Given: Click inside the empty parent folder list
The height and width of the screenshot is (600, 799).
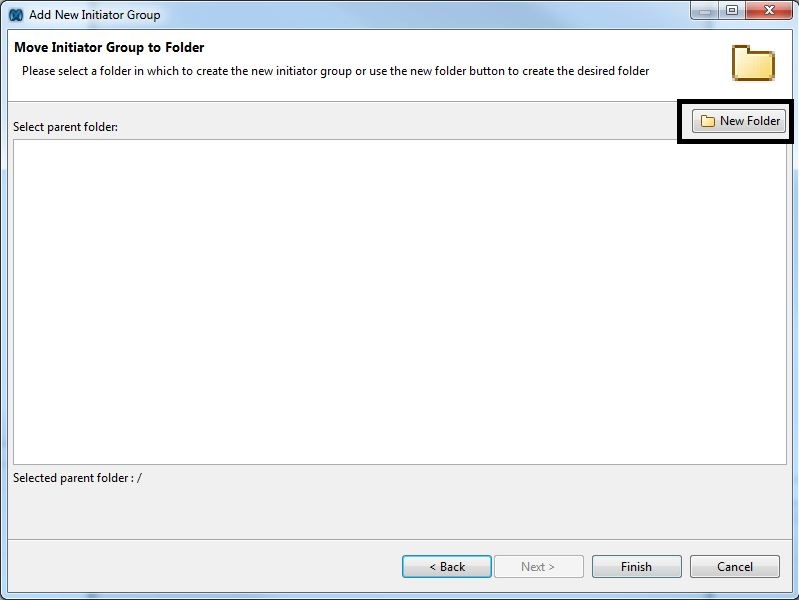Looking at the screenshot, I should [x=400, y=300].
